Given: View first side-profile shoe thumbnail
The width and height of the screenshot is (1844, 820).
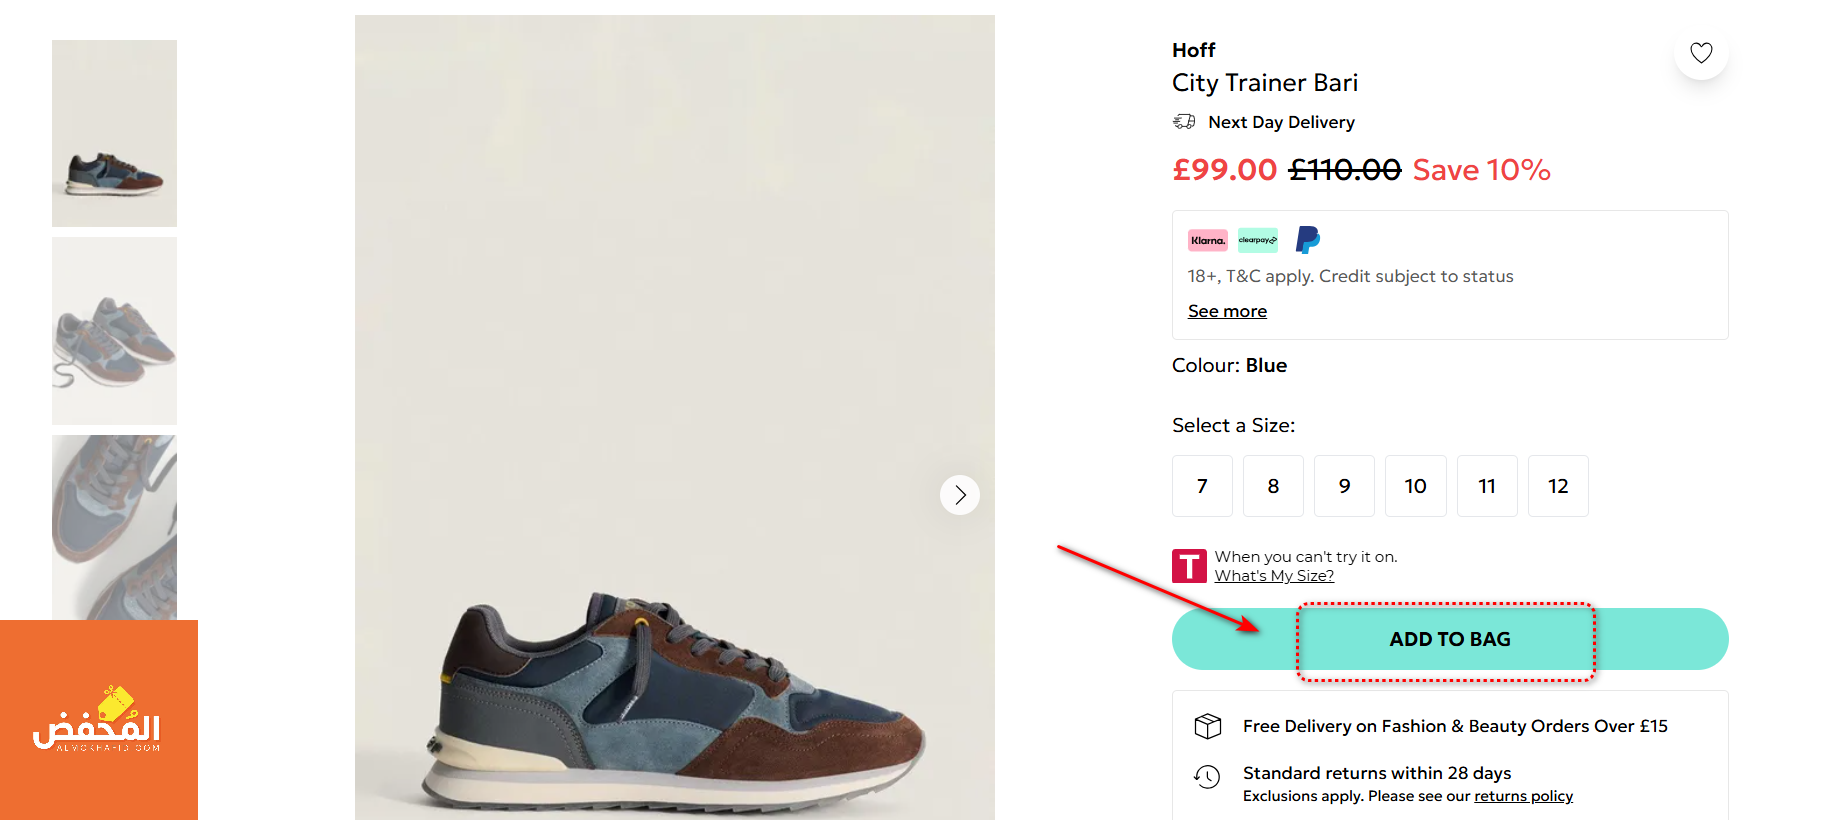Looking at the screenshot, I should (114, 133).
